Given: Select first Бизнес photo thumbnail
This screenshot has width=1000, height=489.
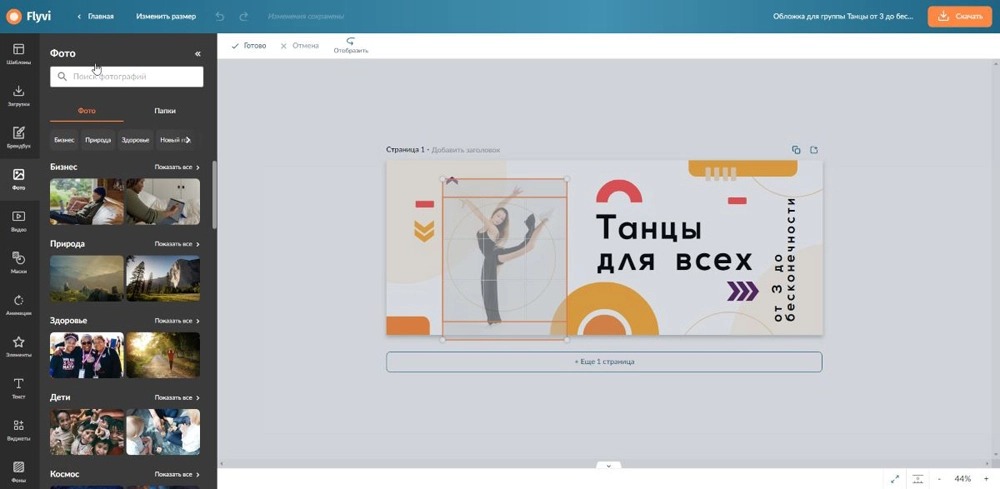Looking at the screenshot, I should [x=87, y=201].
